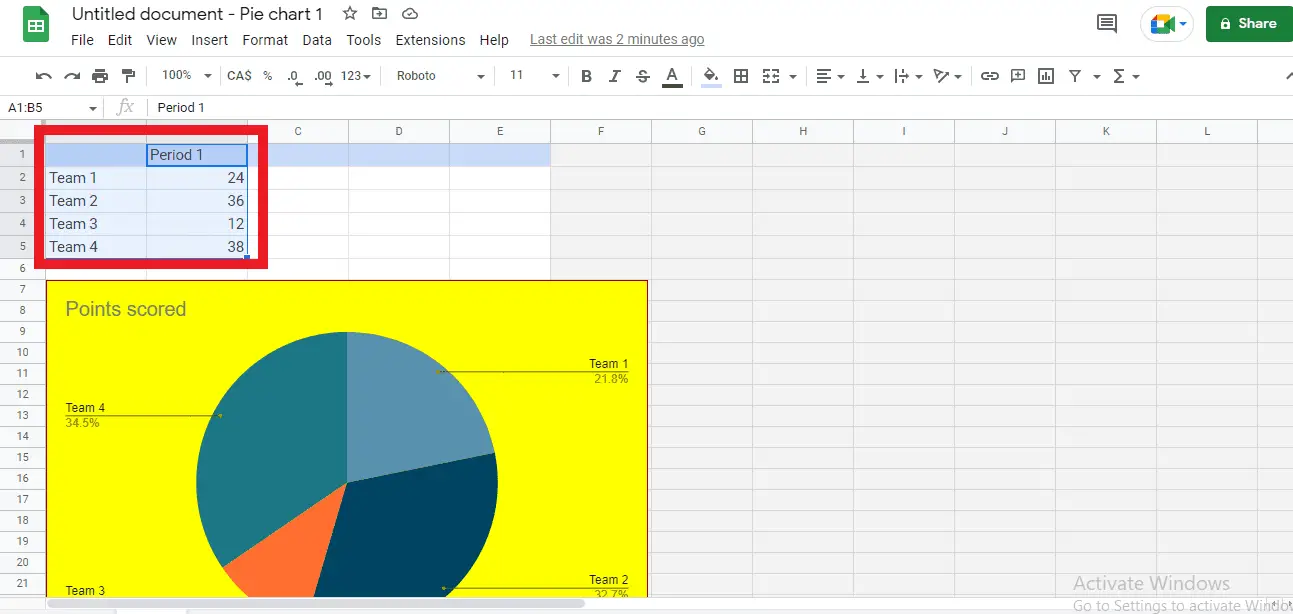Apply Borders using the borders icon
The image size is (1293, 614).
tap(741, 76)
